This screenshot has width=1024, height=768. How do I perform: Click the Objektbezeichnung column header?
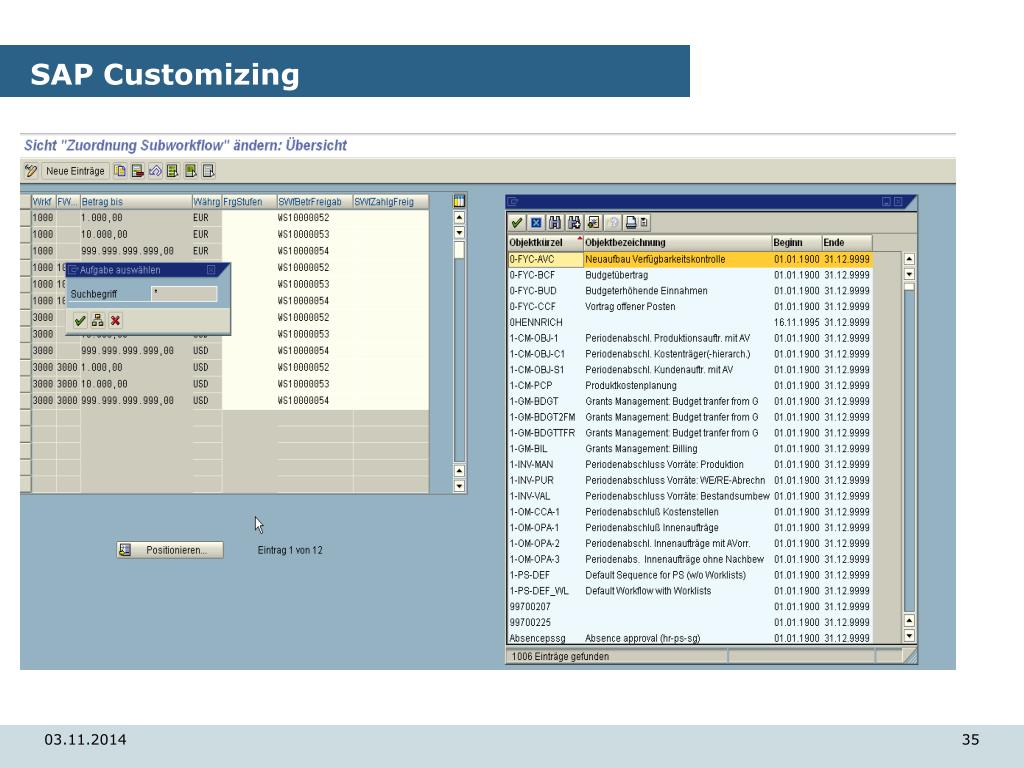[x=677, y=242]
